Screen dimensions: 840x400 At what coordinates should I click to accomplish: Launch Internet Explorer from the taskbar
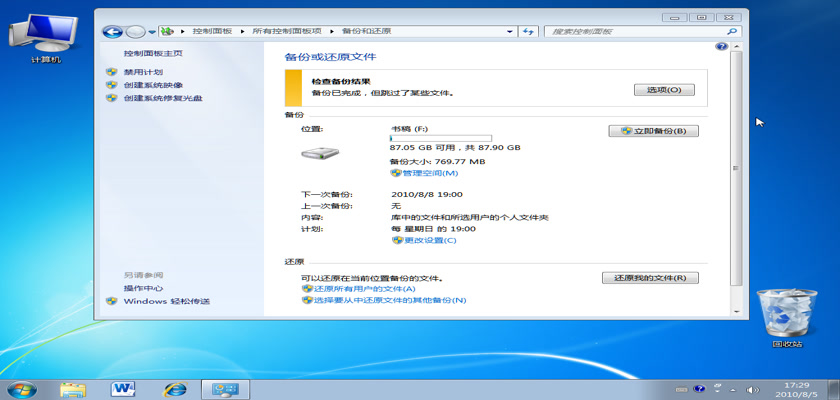[176, 387]
